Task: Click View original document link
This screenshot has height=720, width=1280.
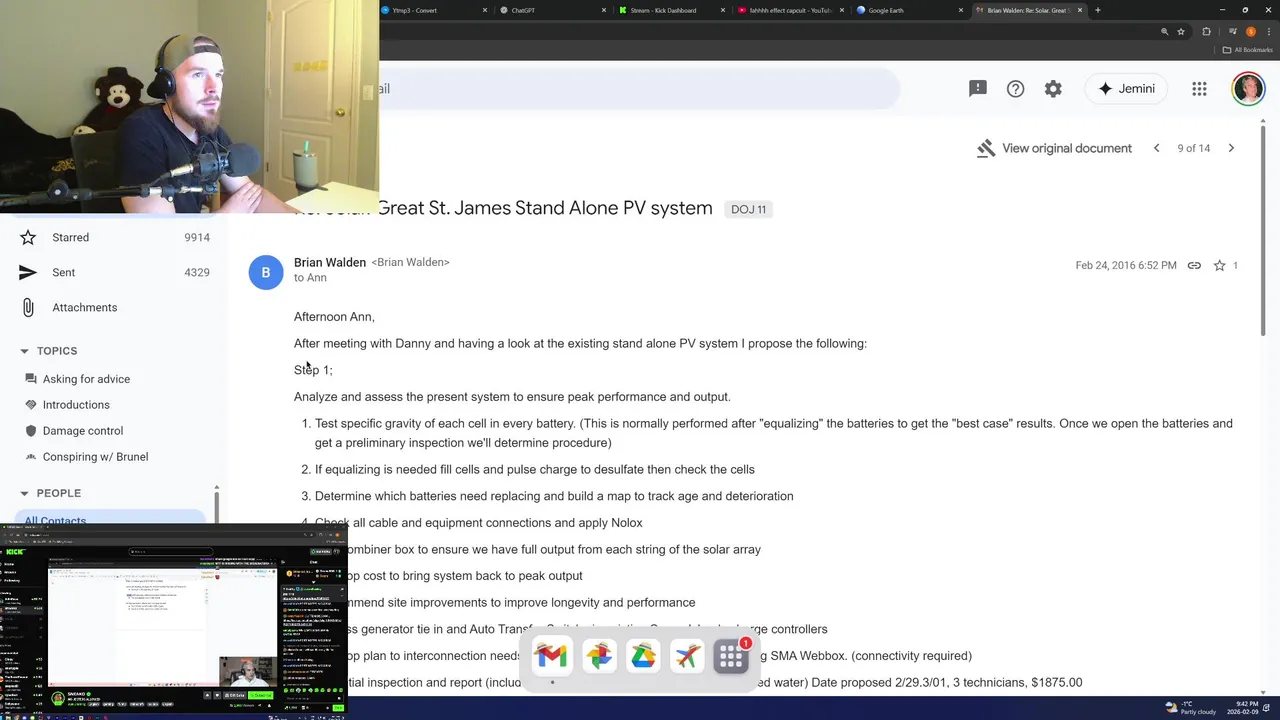Action: tap(1054, 148)
